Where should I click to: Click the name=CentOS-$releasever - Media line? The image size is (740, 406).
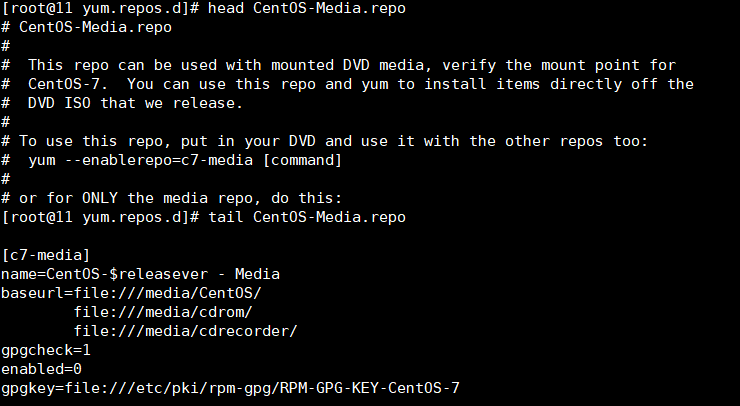point(141,274)
